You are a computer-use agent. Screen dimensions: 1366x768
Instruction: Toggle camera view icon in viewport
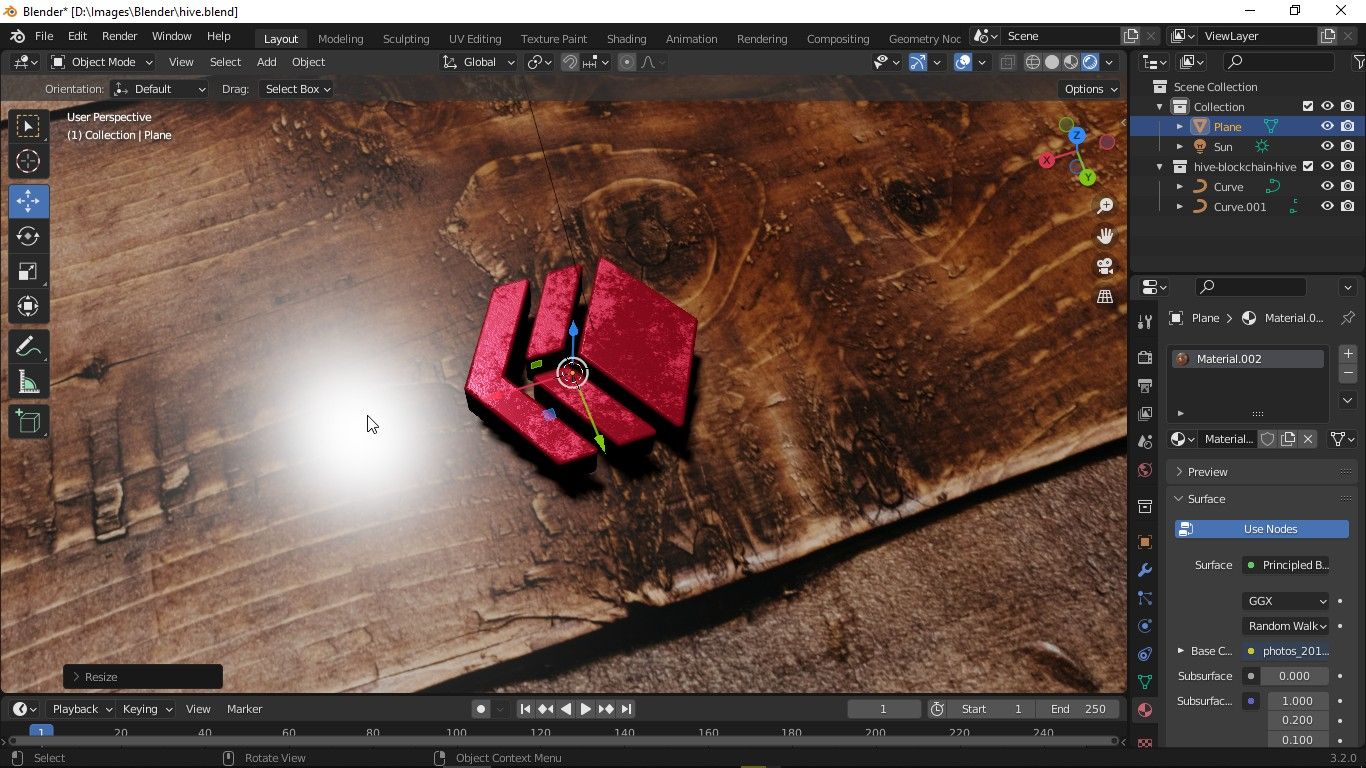click(x=1105, y=266)
